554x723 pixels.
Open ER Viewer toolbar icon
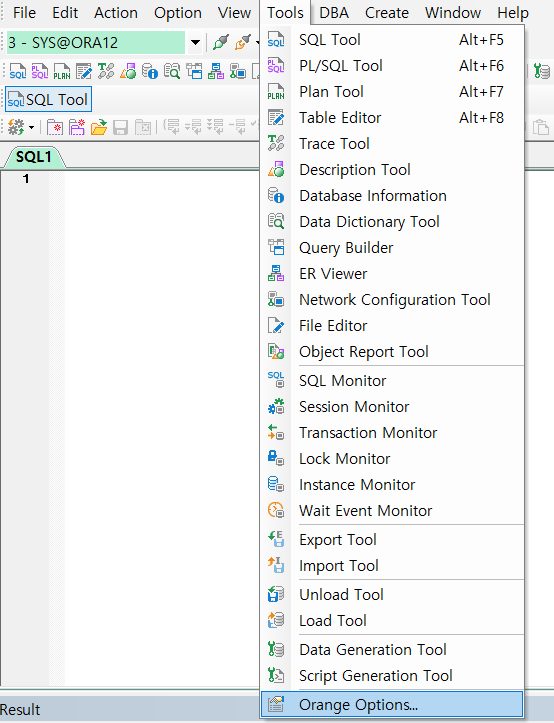[x=216, y=71]
